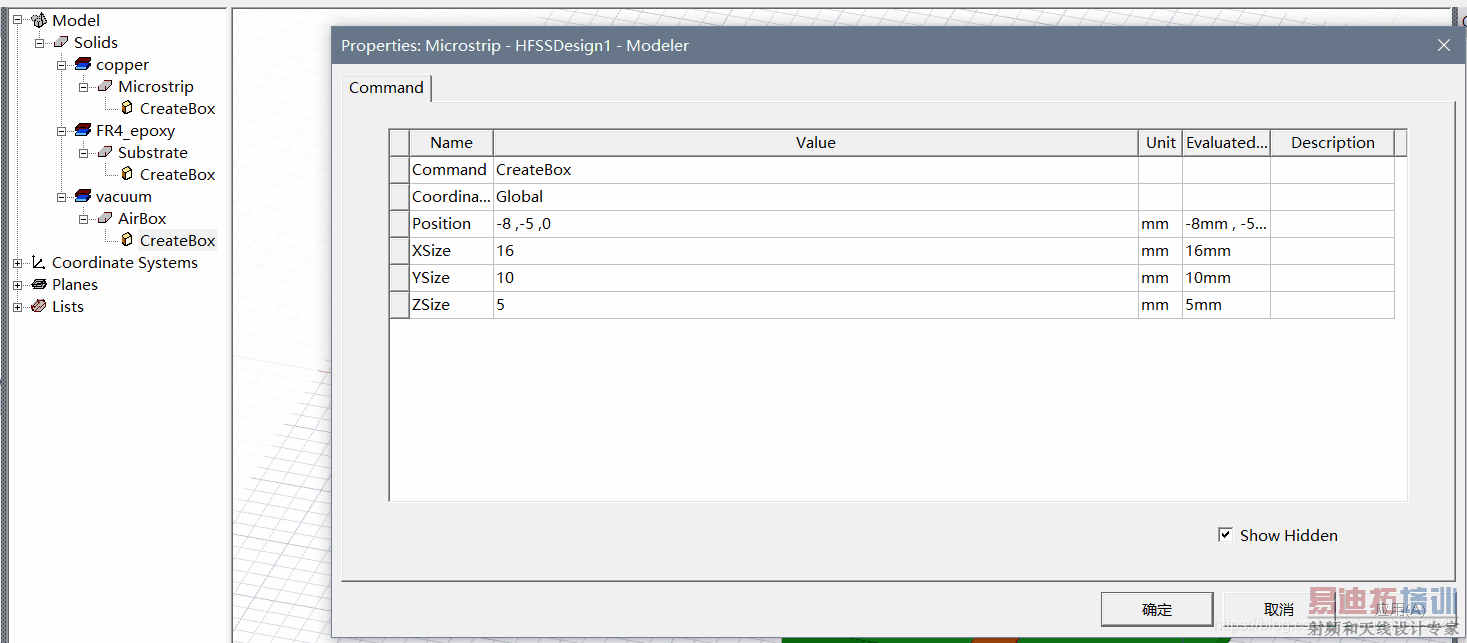Click the CreateBox icon under AirBox
This screenshot has width=1467, height=643.
[127, 240]
